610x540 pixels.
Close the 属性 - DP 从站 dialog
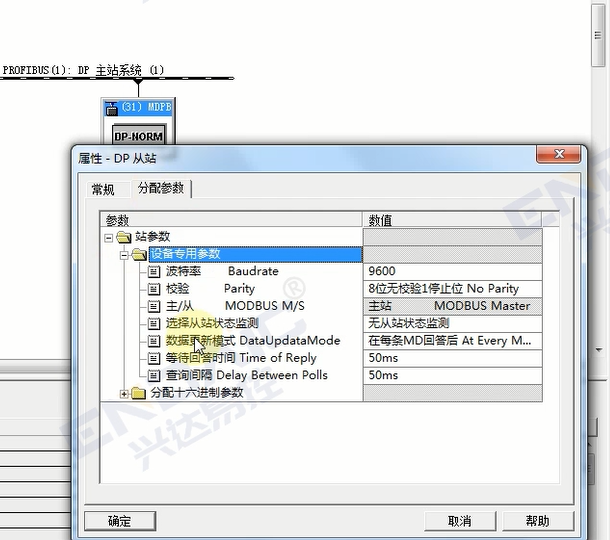(559, 154)
